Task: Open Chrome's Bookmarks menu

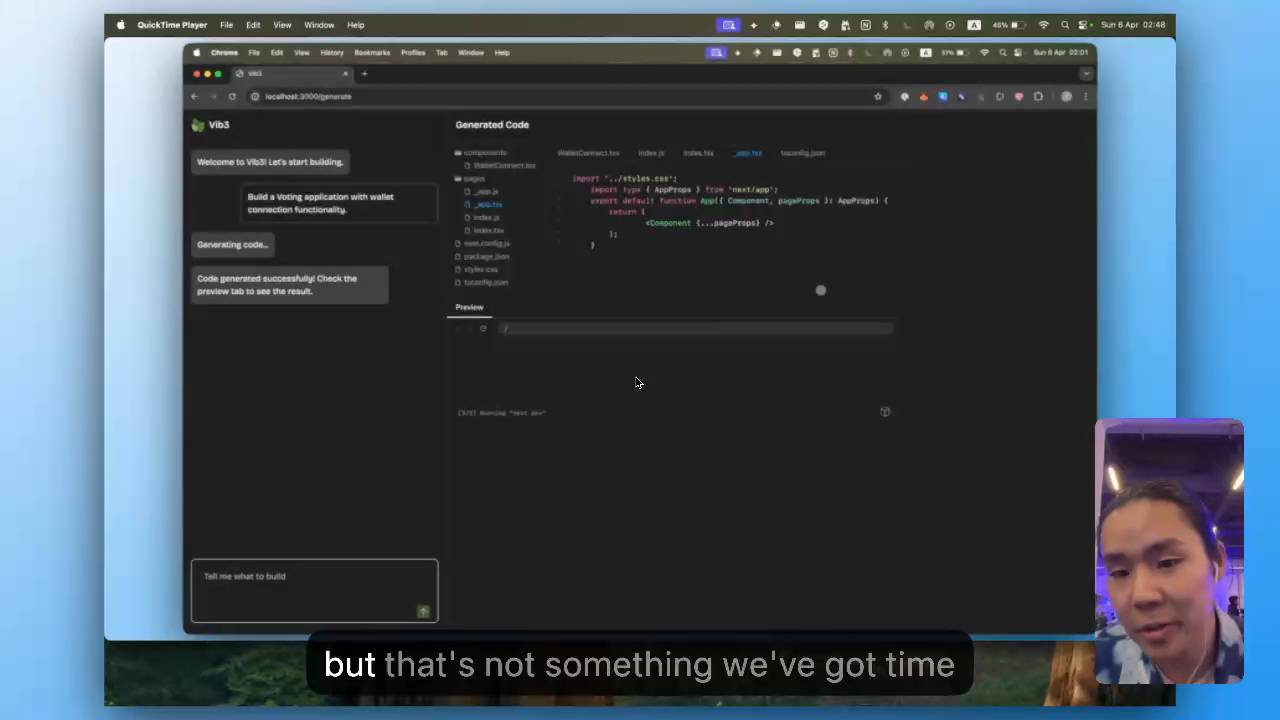Action: (372, 53)
